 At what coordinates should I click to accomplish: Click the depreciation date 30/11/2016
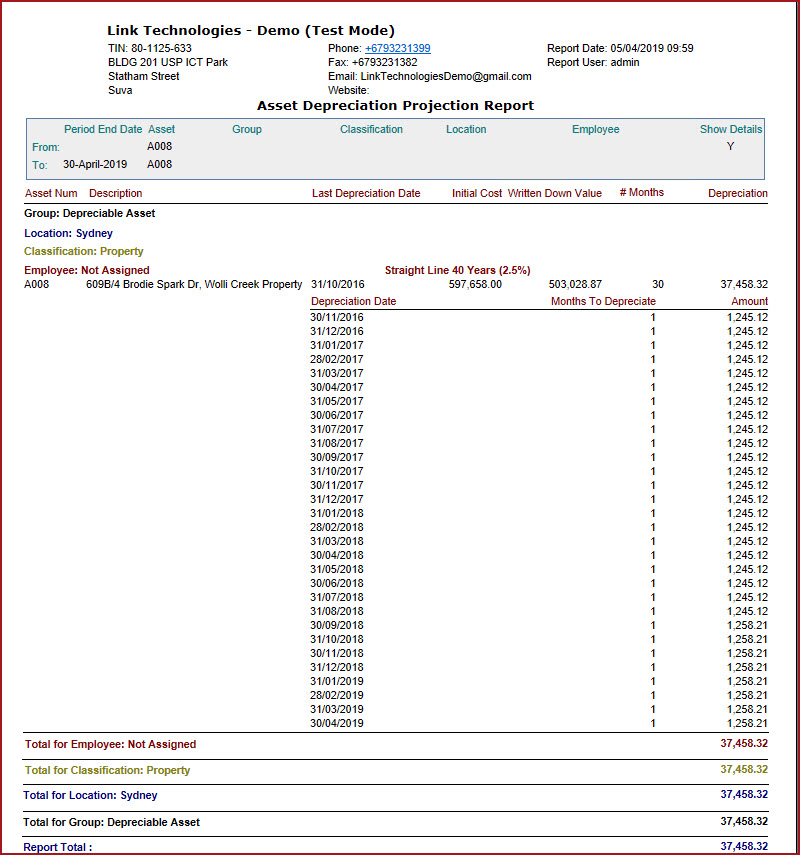[x=336, y=317]
